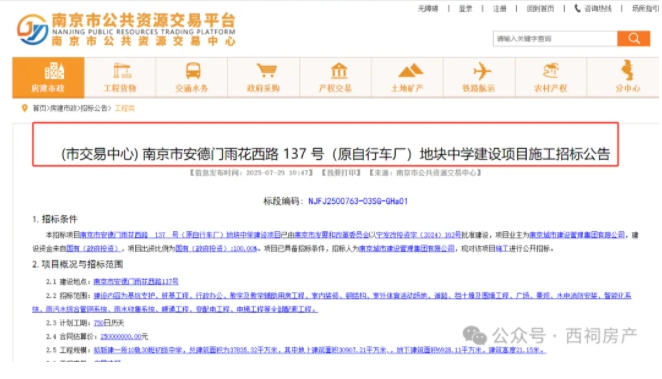The height and width of the screenshot is (379, 662).
Task: Open the 无障碍 accessibility link
Action: point(428,8)
